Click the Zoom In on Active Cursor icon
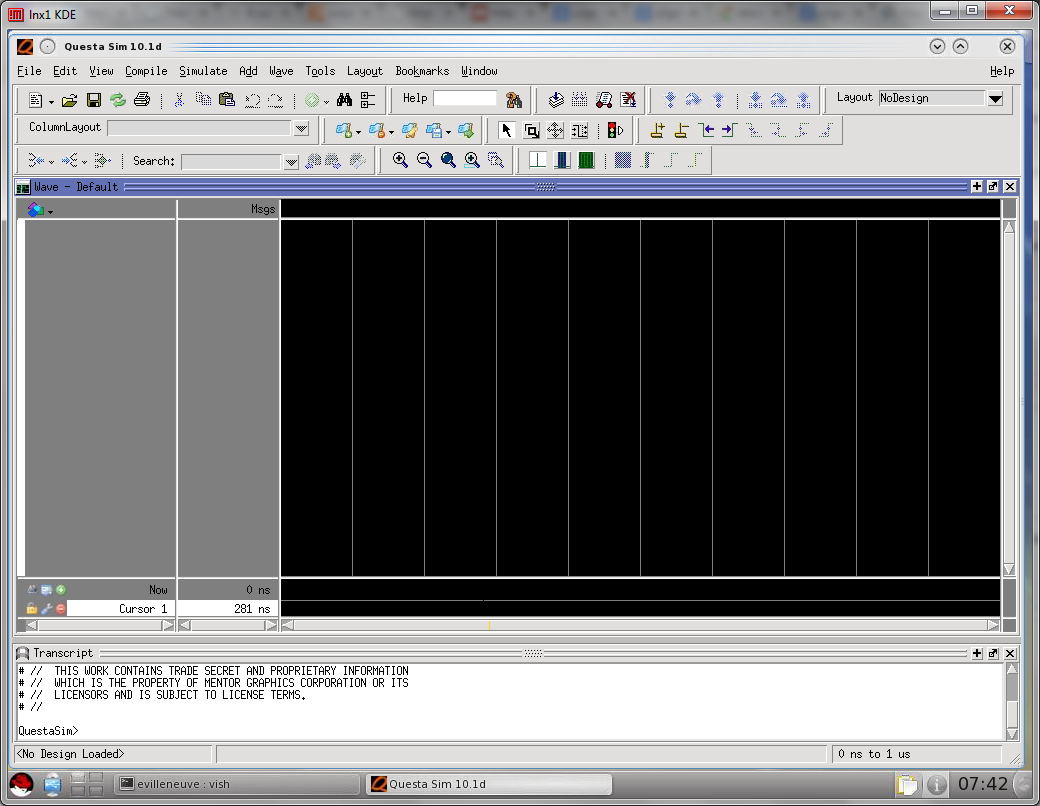The width and height of the screenshot is (1040, 806). 472,160
